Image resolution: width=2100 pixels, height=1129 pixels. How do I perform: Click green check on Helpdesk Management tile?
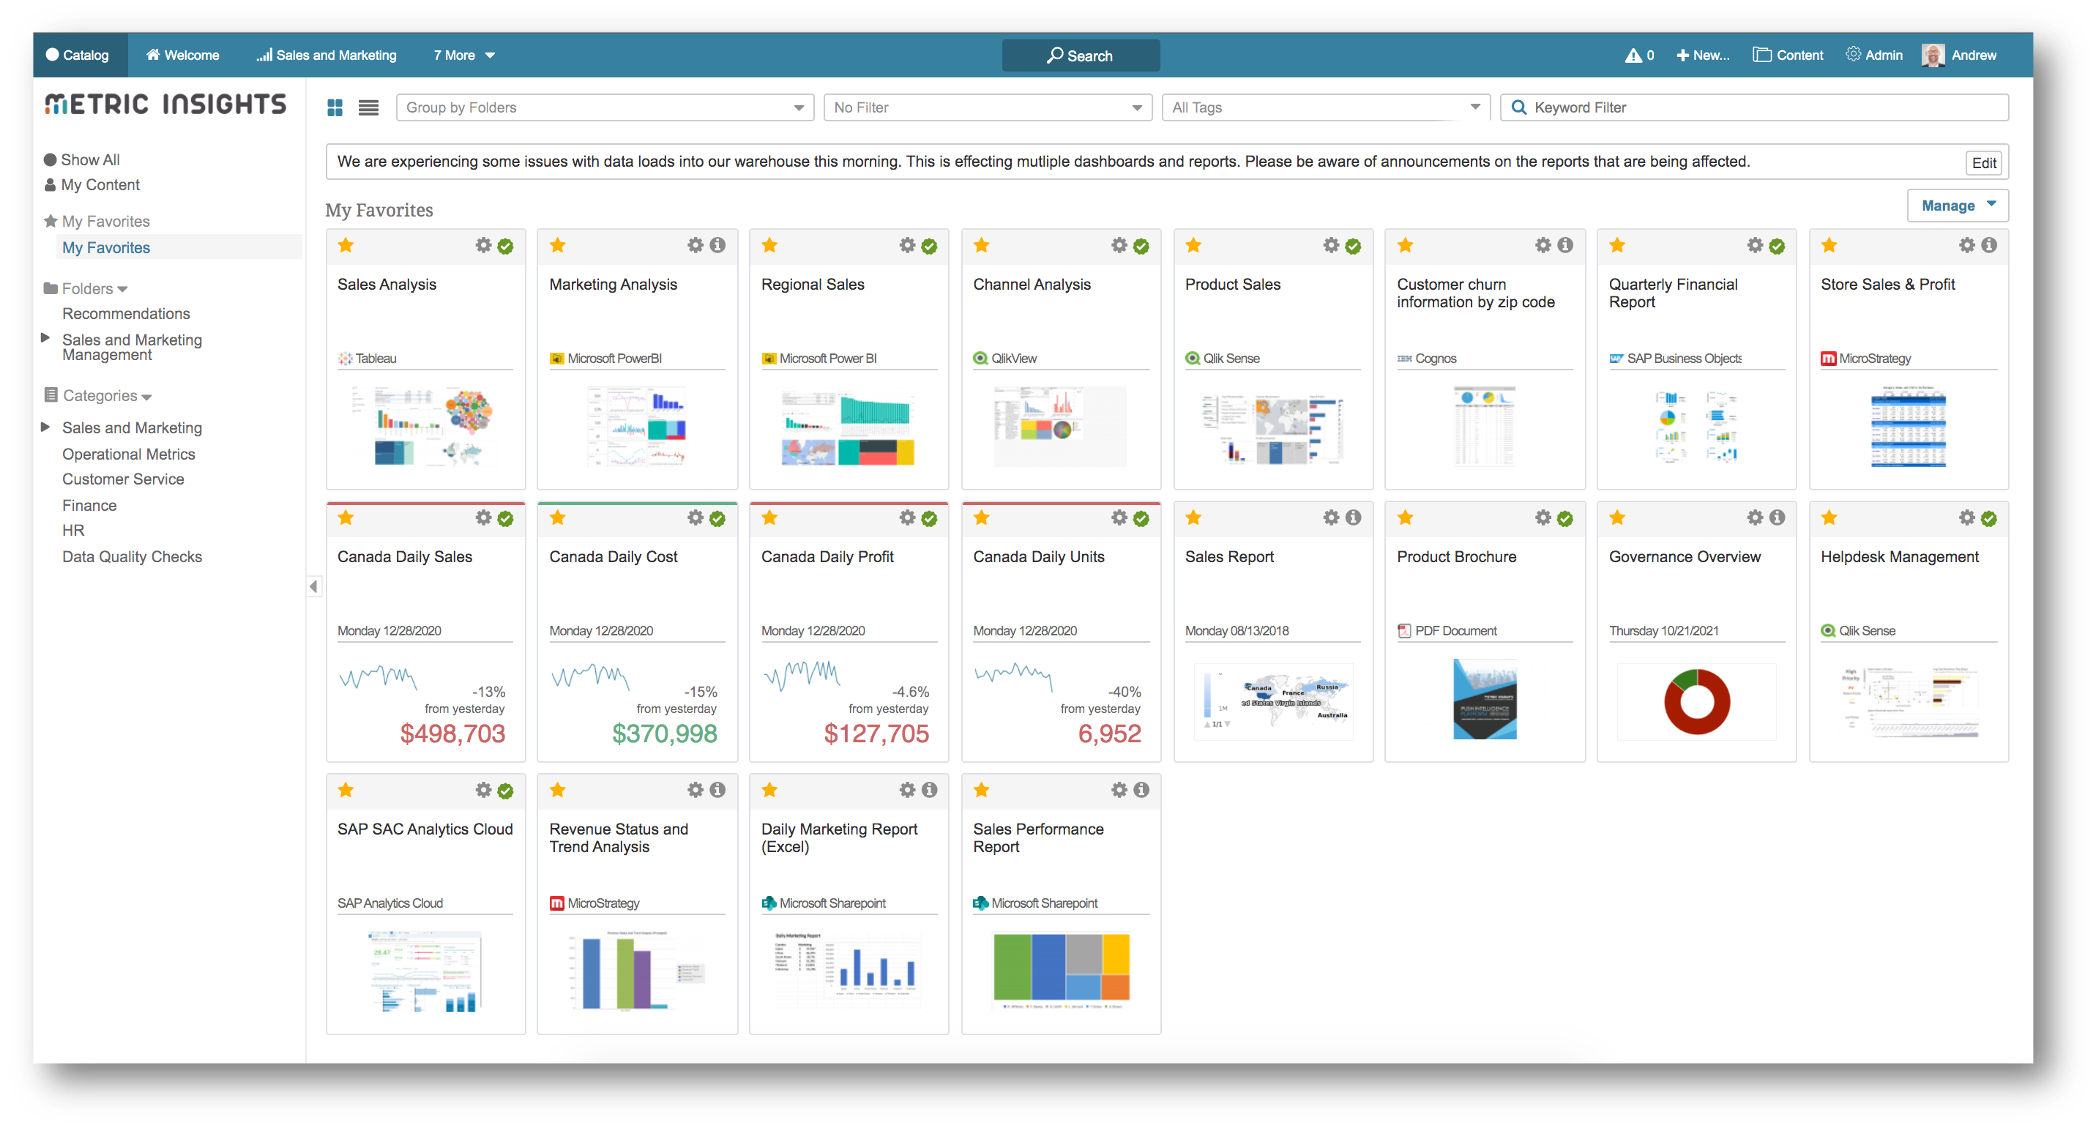[x=1989, y=518]
